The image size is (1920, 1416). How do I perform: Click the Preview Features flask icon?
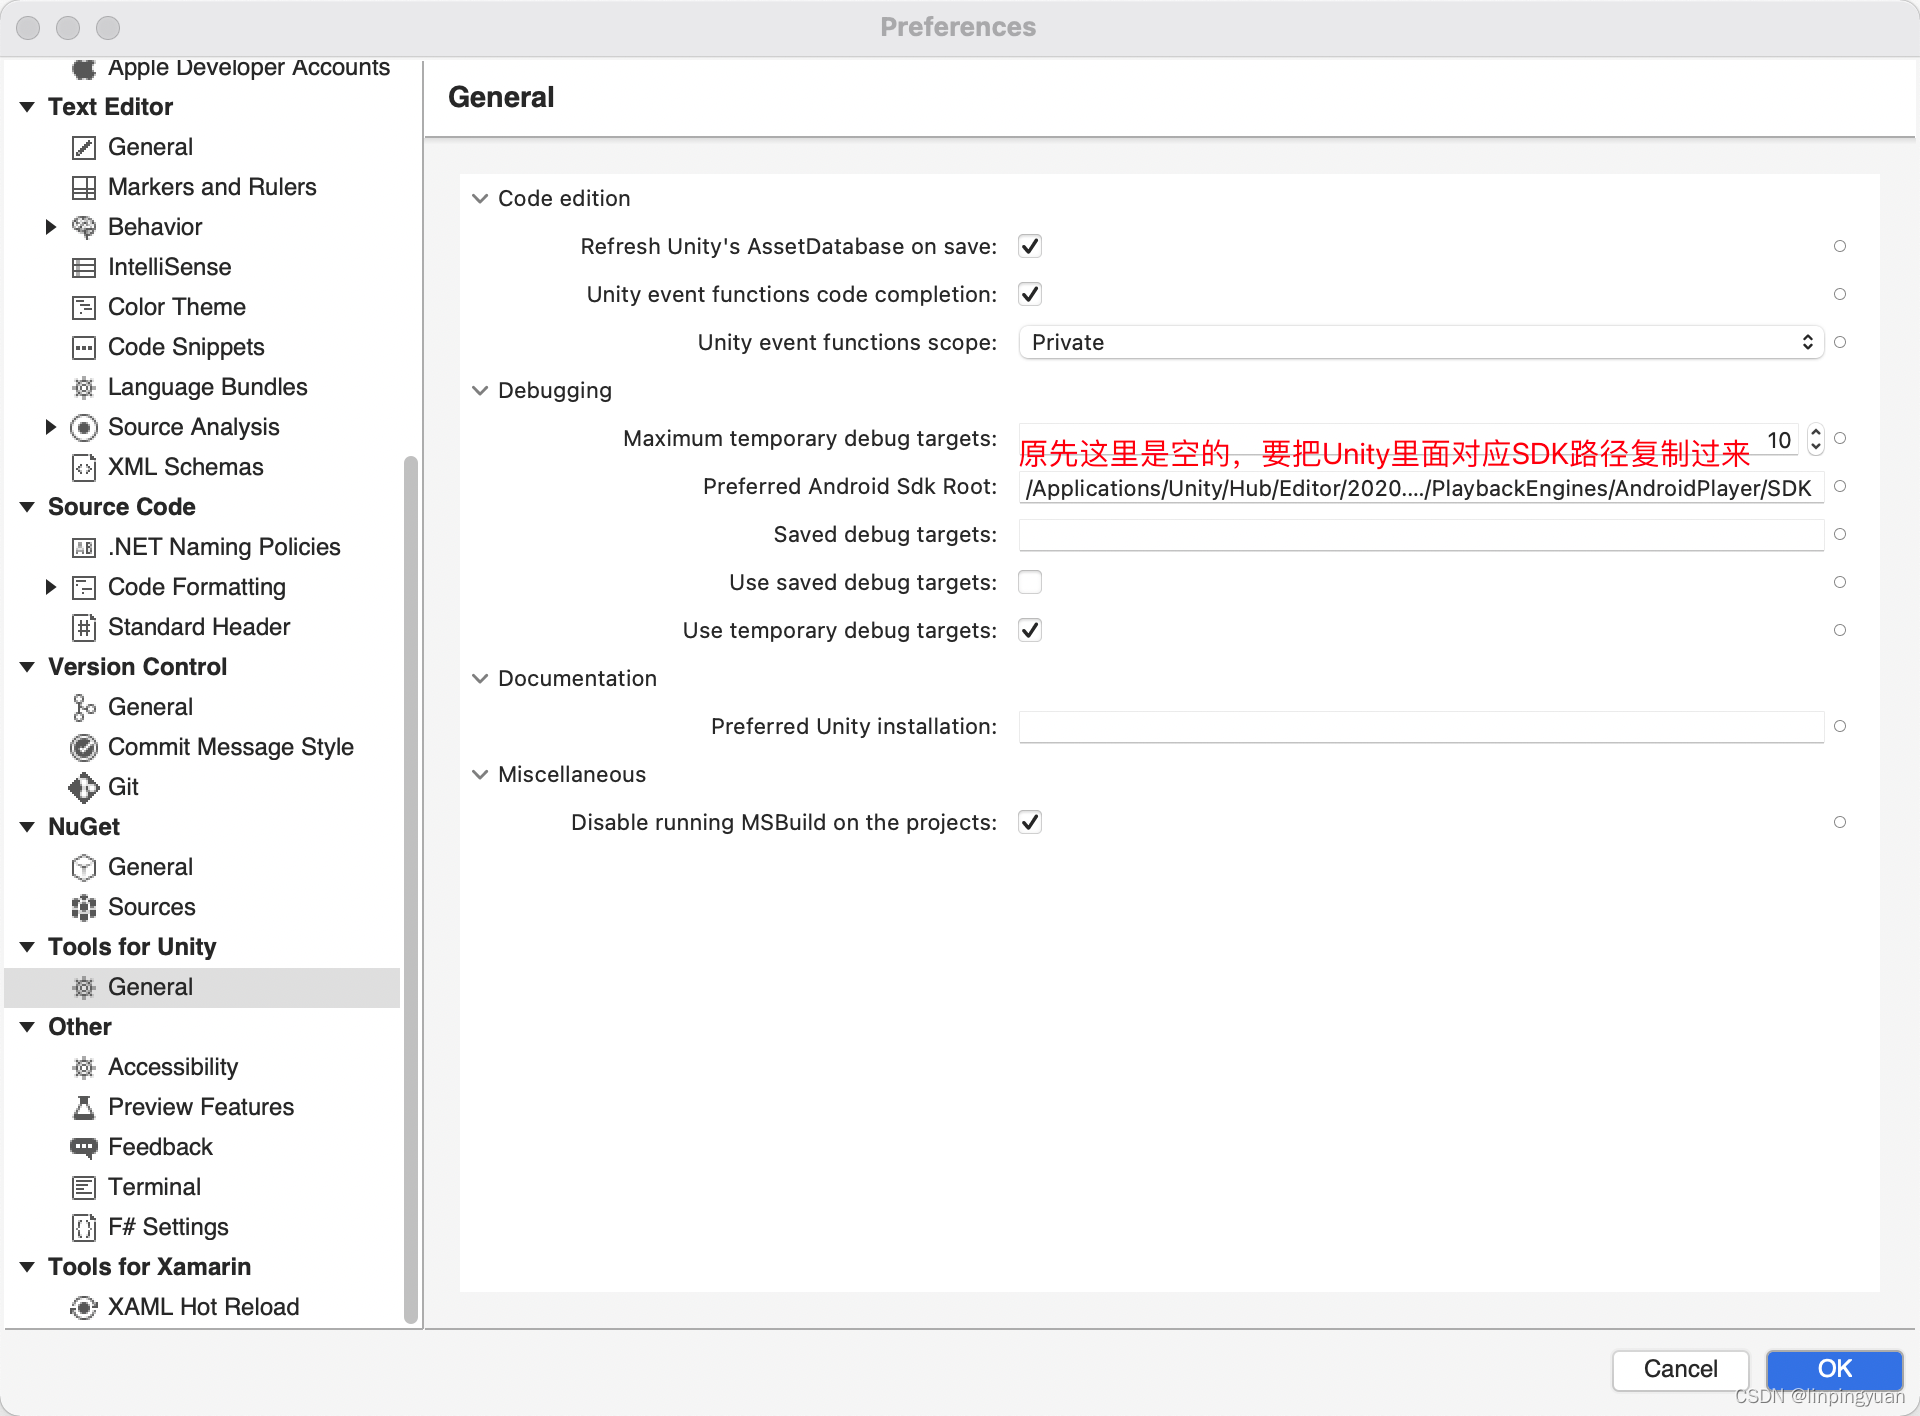tap(84, 1107)
